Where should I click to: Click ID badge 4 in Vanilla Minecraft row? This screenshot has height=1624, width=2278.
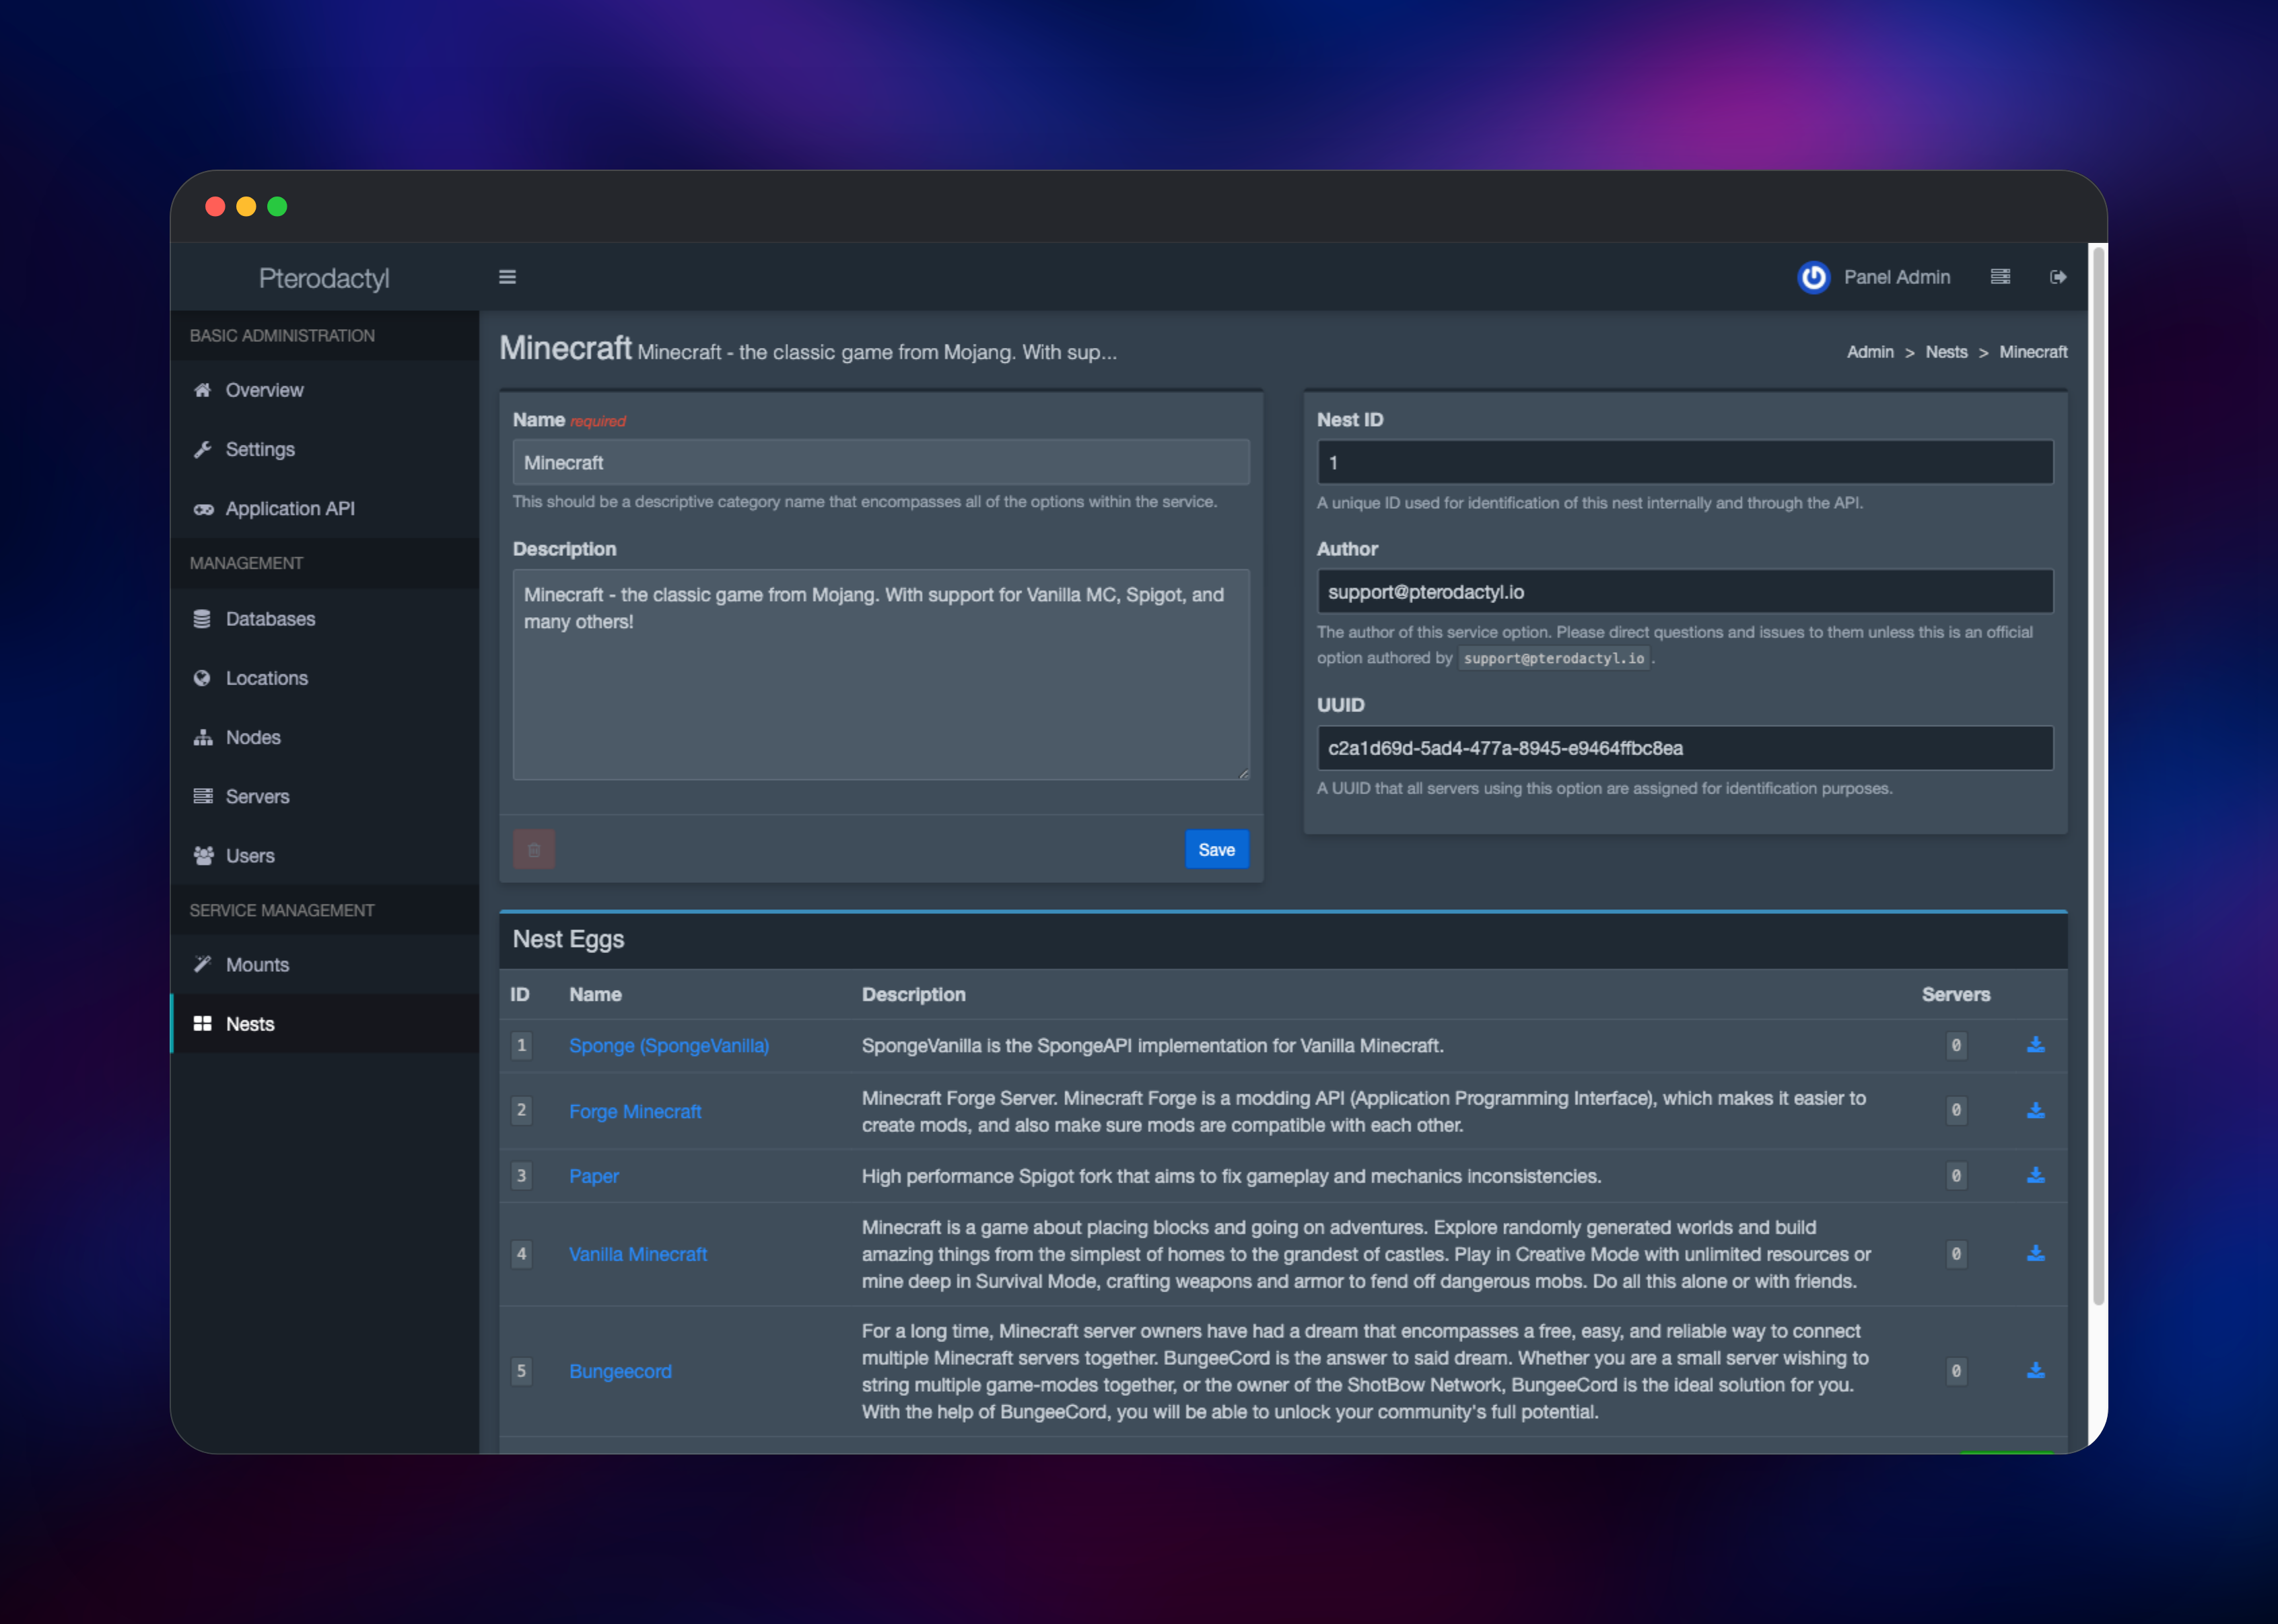pyautogui.click(x=521, y=1254)
